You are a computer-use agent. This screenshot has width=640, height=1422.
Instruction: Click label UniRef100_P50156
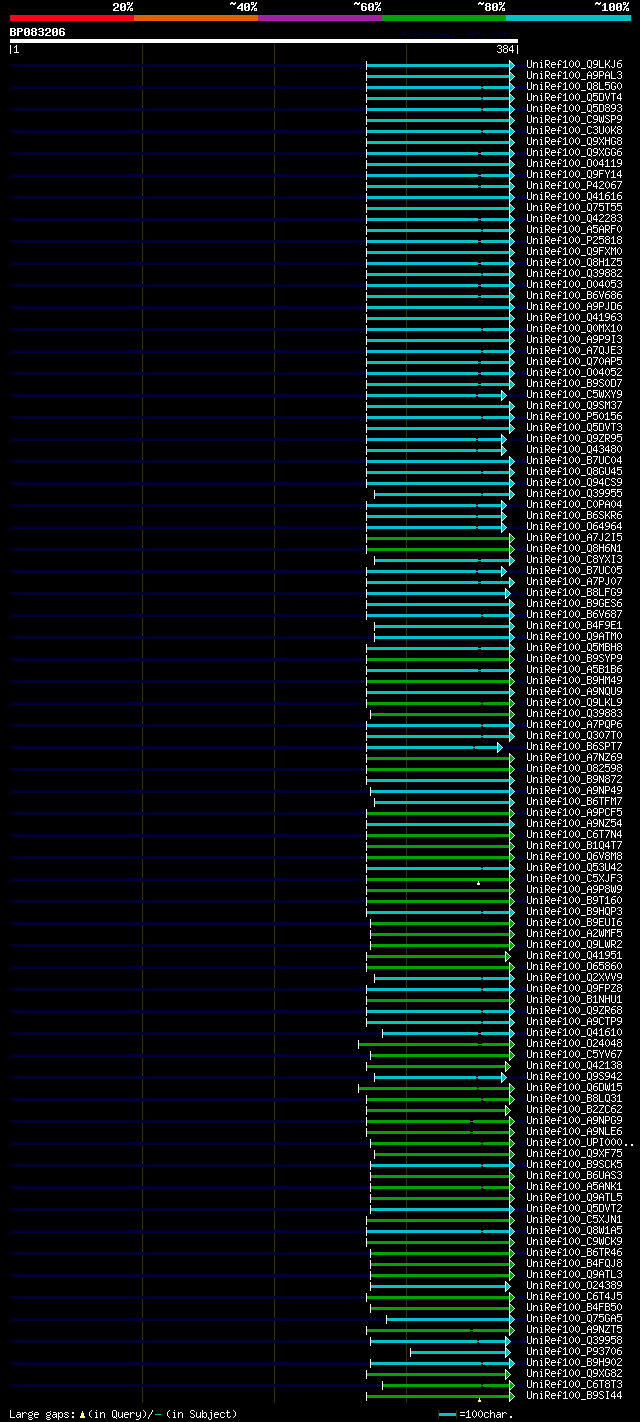pyautogui.click(x=574, y=416)
